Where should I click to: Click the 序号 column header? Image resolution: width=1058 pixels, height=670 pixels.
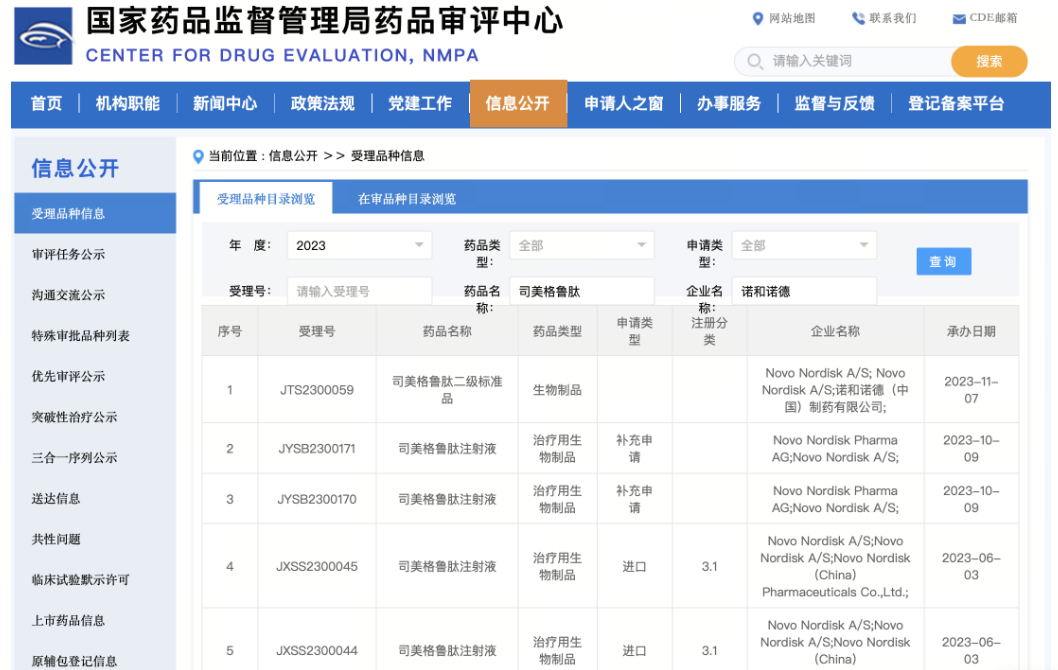click(229, 331)
